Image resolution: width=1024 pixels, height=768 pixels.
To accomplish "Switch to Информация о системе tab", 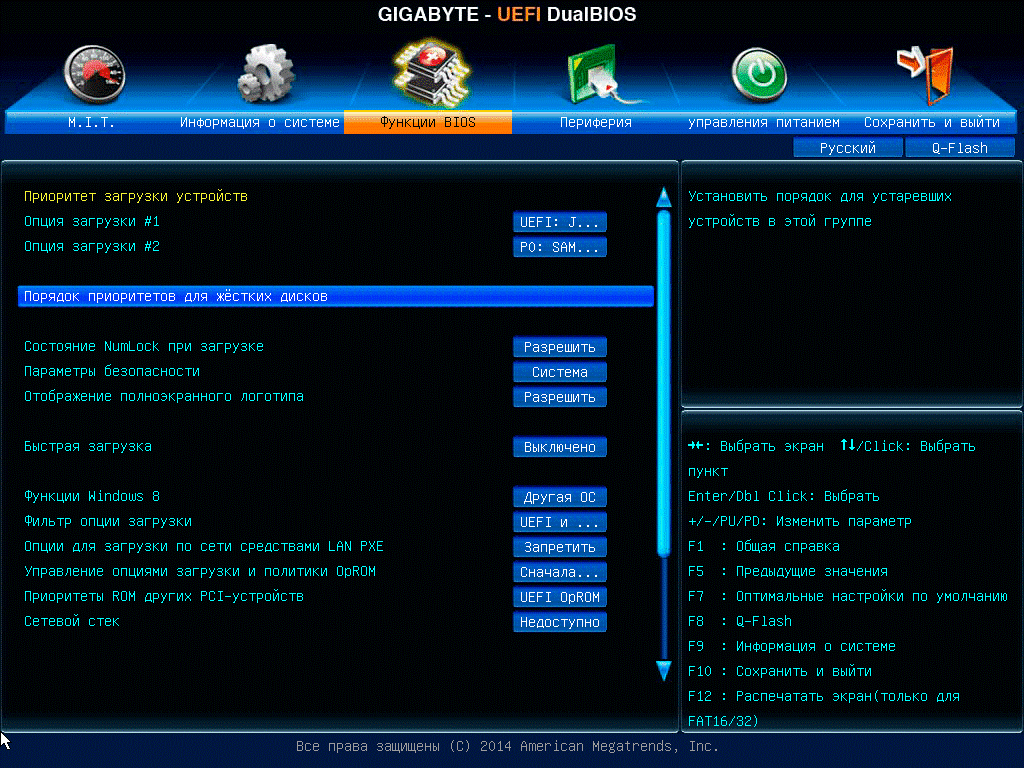I will (260, 122).
